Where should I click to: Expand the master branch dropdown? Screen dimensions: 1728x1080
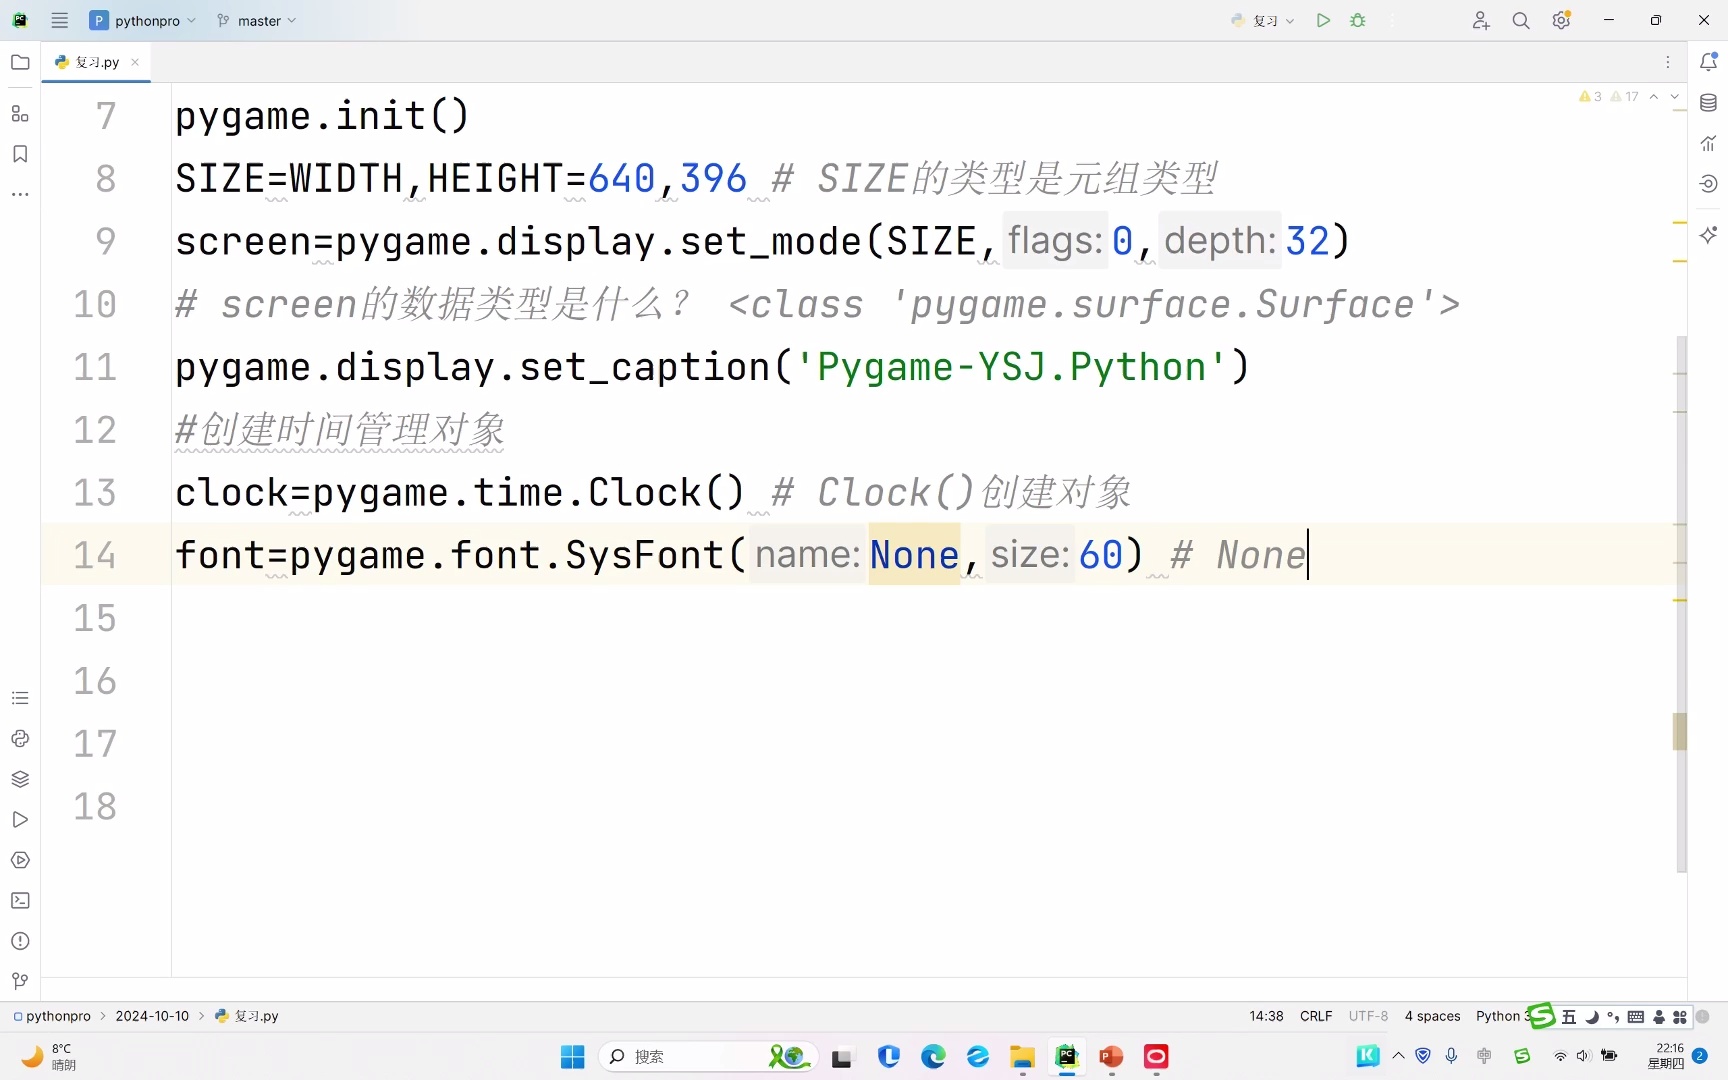[257, 20]
